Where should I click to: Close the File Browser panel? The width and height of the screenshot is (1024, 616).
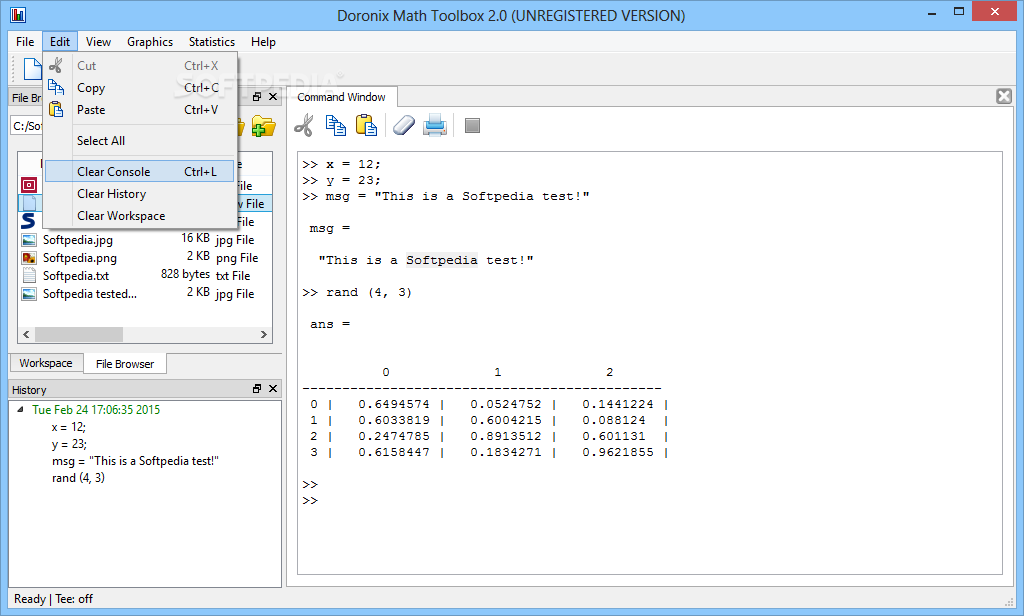point(273,97)
